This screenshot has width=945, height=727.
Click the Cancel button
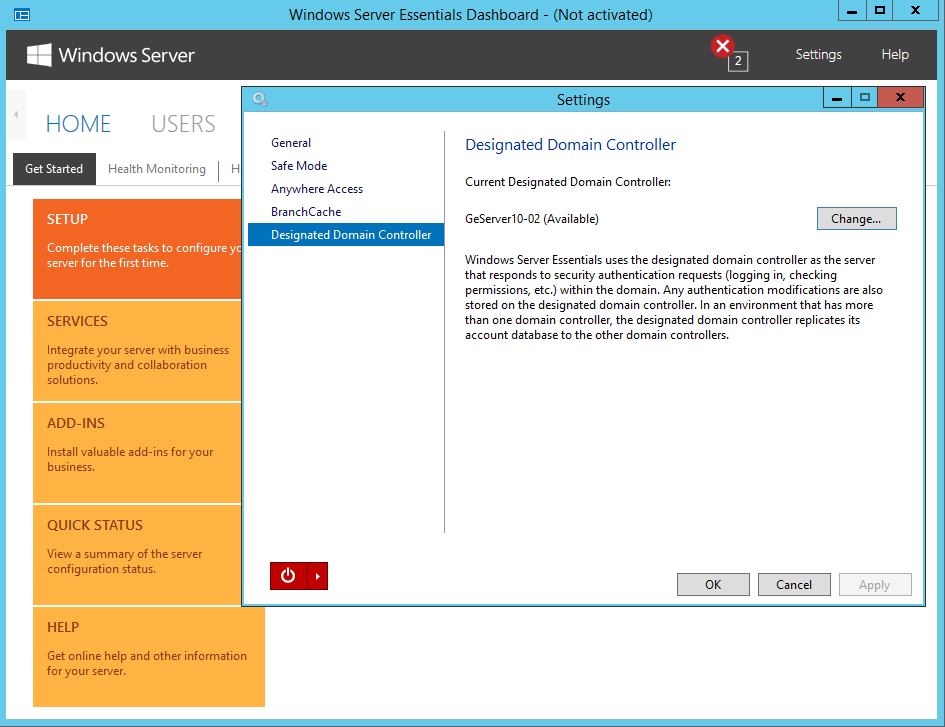click(794, 584)
